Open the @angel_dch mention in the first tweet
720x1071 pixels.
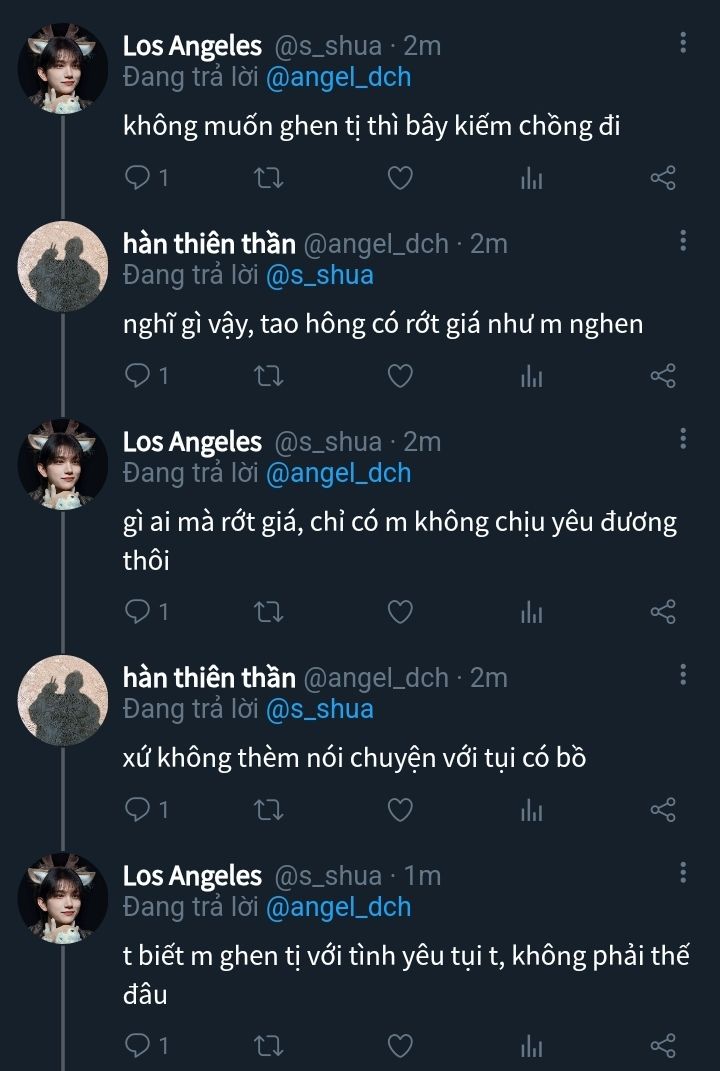[338, 77]
